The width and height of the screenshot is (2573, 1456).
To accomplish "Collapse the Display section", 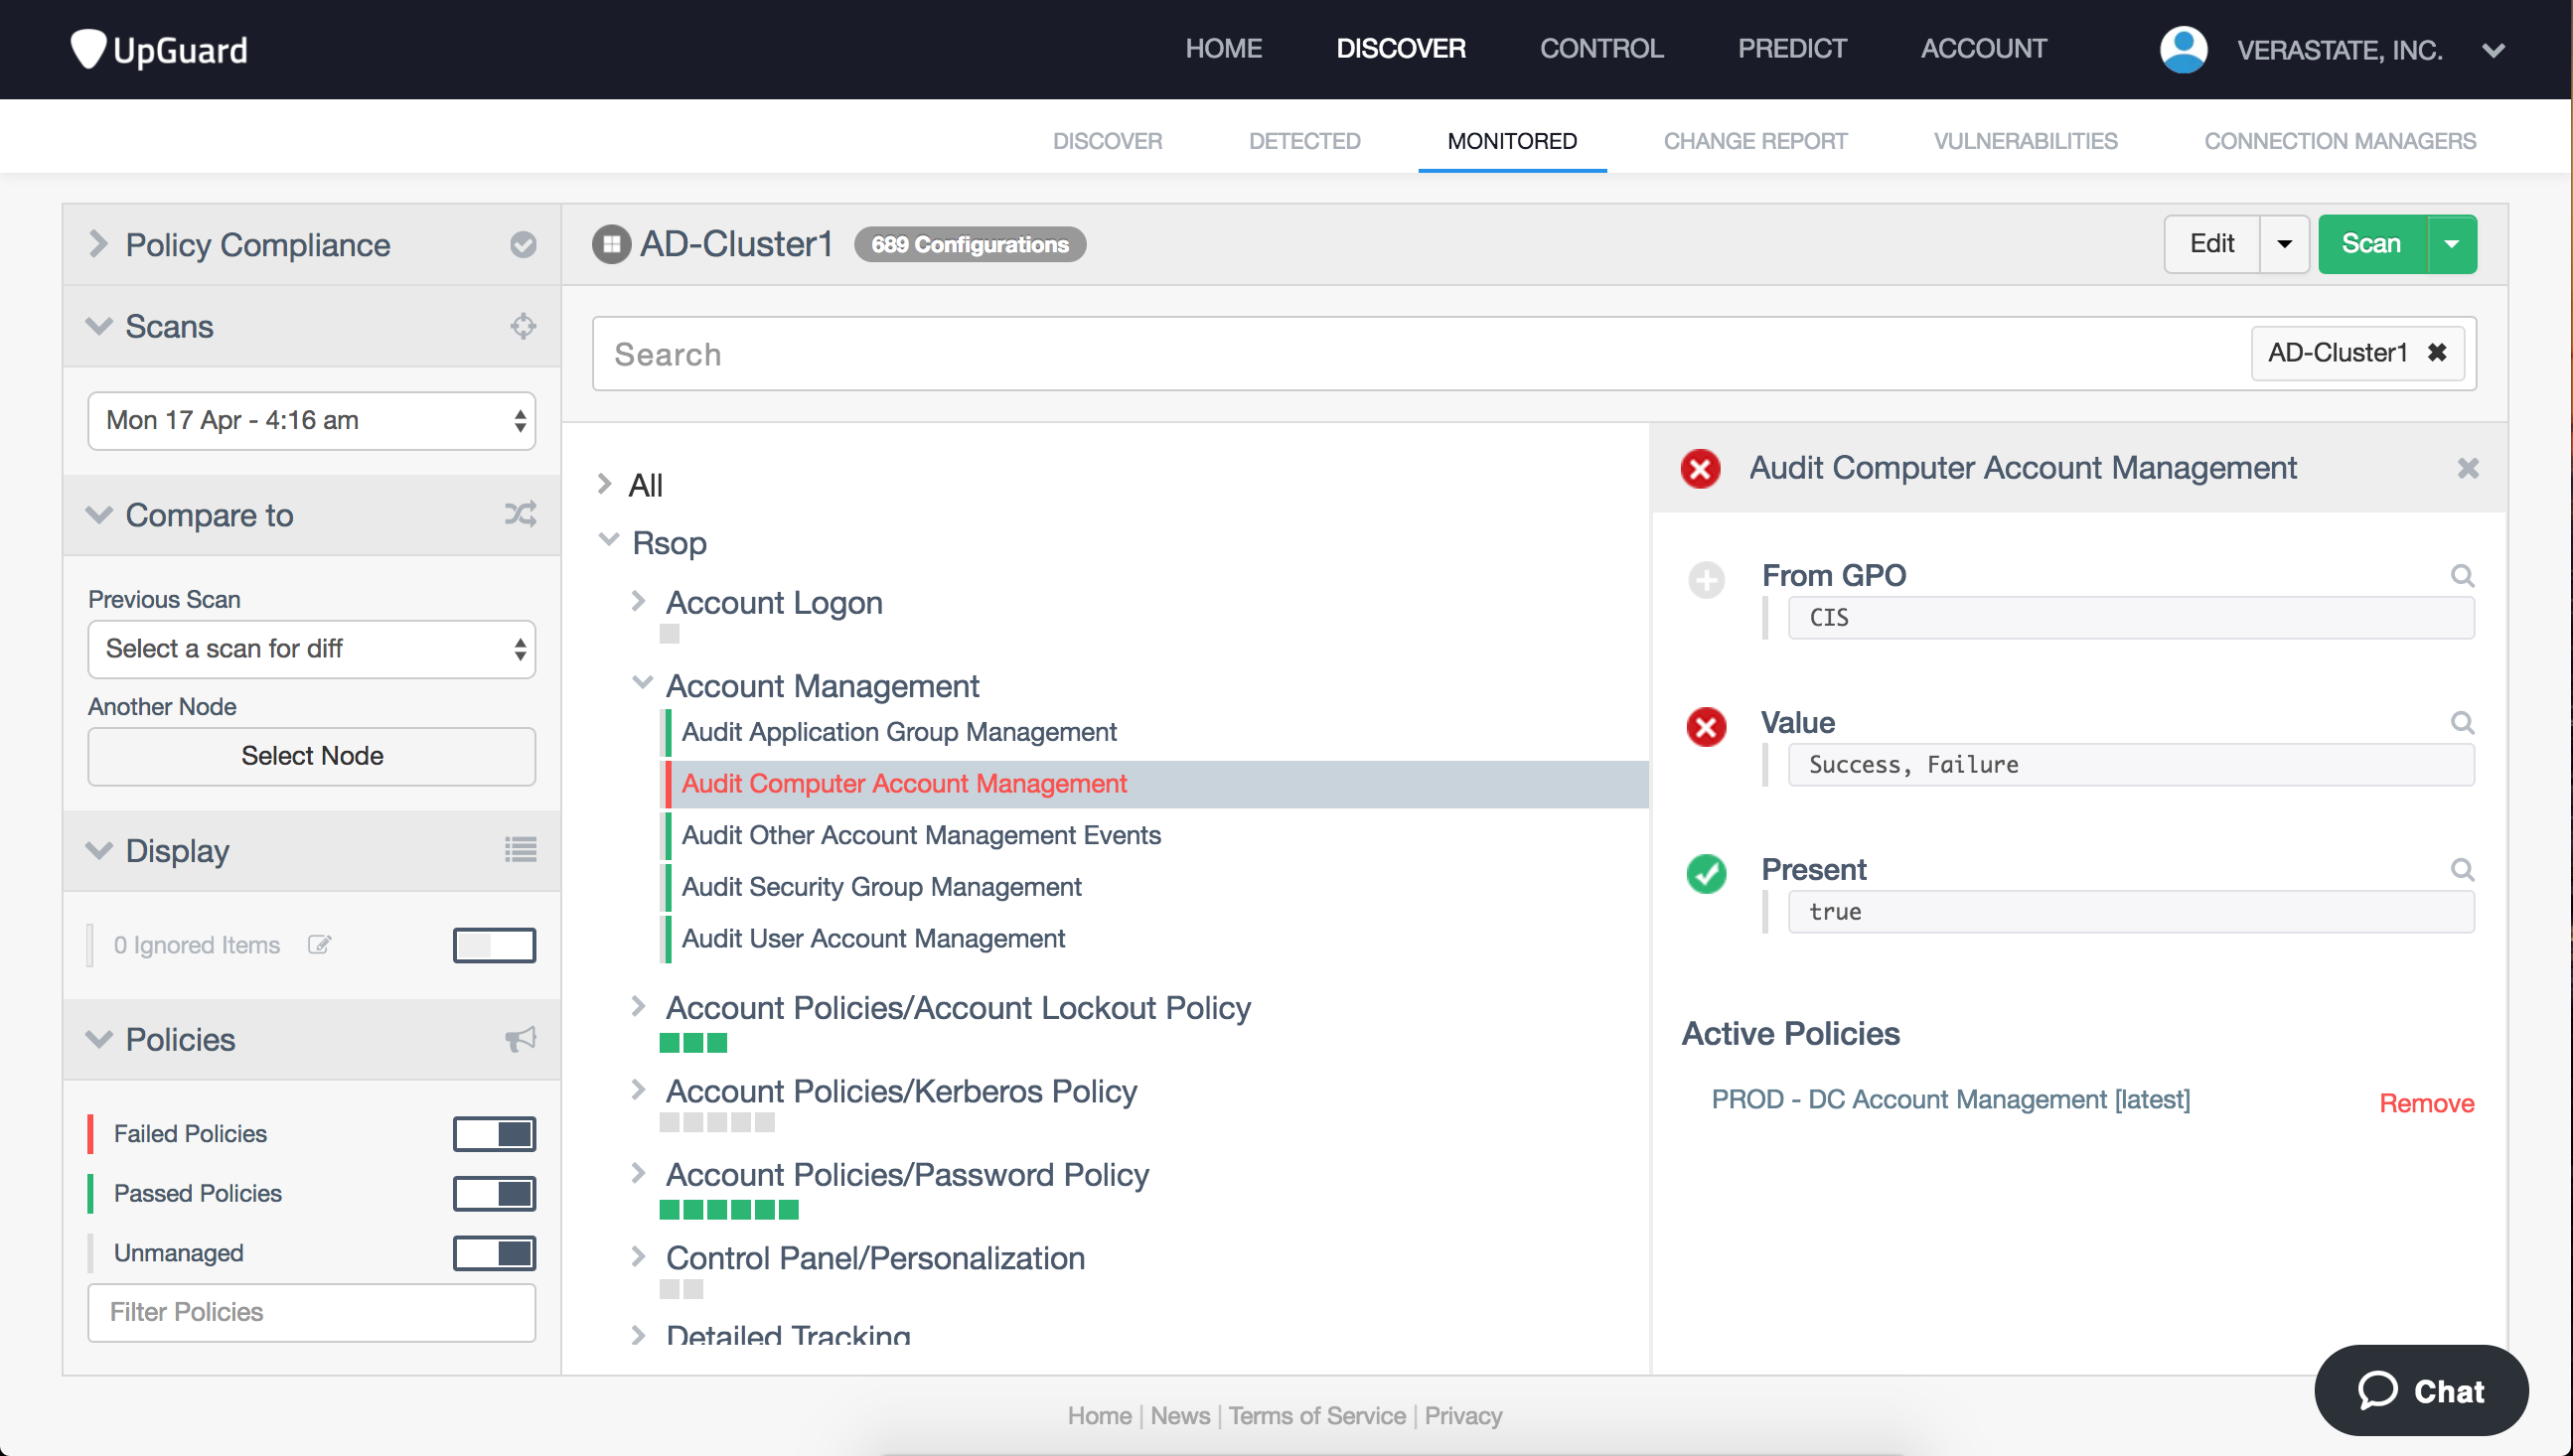I will click(x=98, y=851).
